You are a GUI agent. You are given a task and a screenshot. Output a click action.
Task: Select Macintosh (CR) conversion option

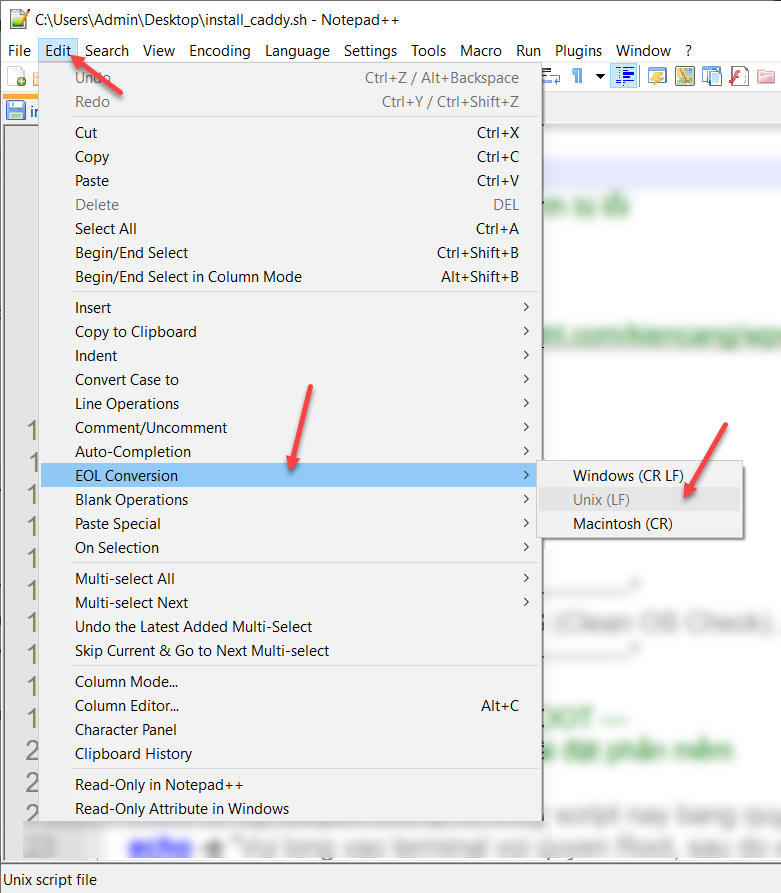[622, 524]
